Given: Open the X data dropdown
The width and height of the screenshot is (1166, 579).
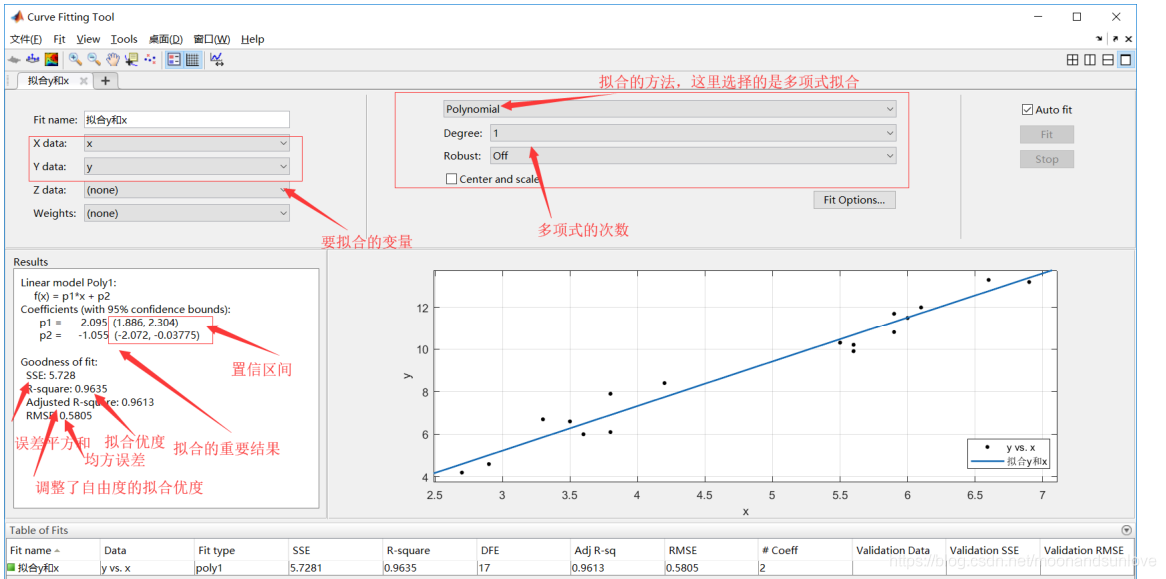Looking at the screenshot, I should [x=186, y=143].
